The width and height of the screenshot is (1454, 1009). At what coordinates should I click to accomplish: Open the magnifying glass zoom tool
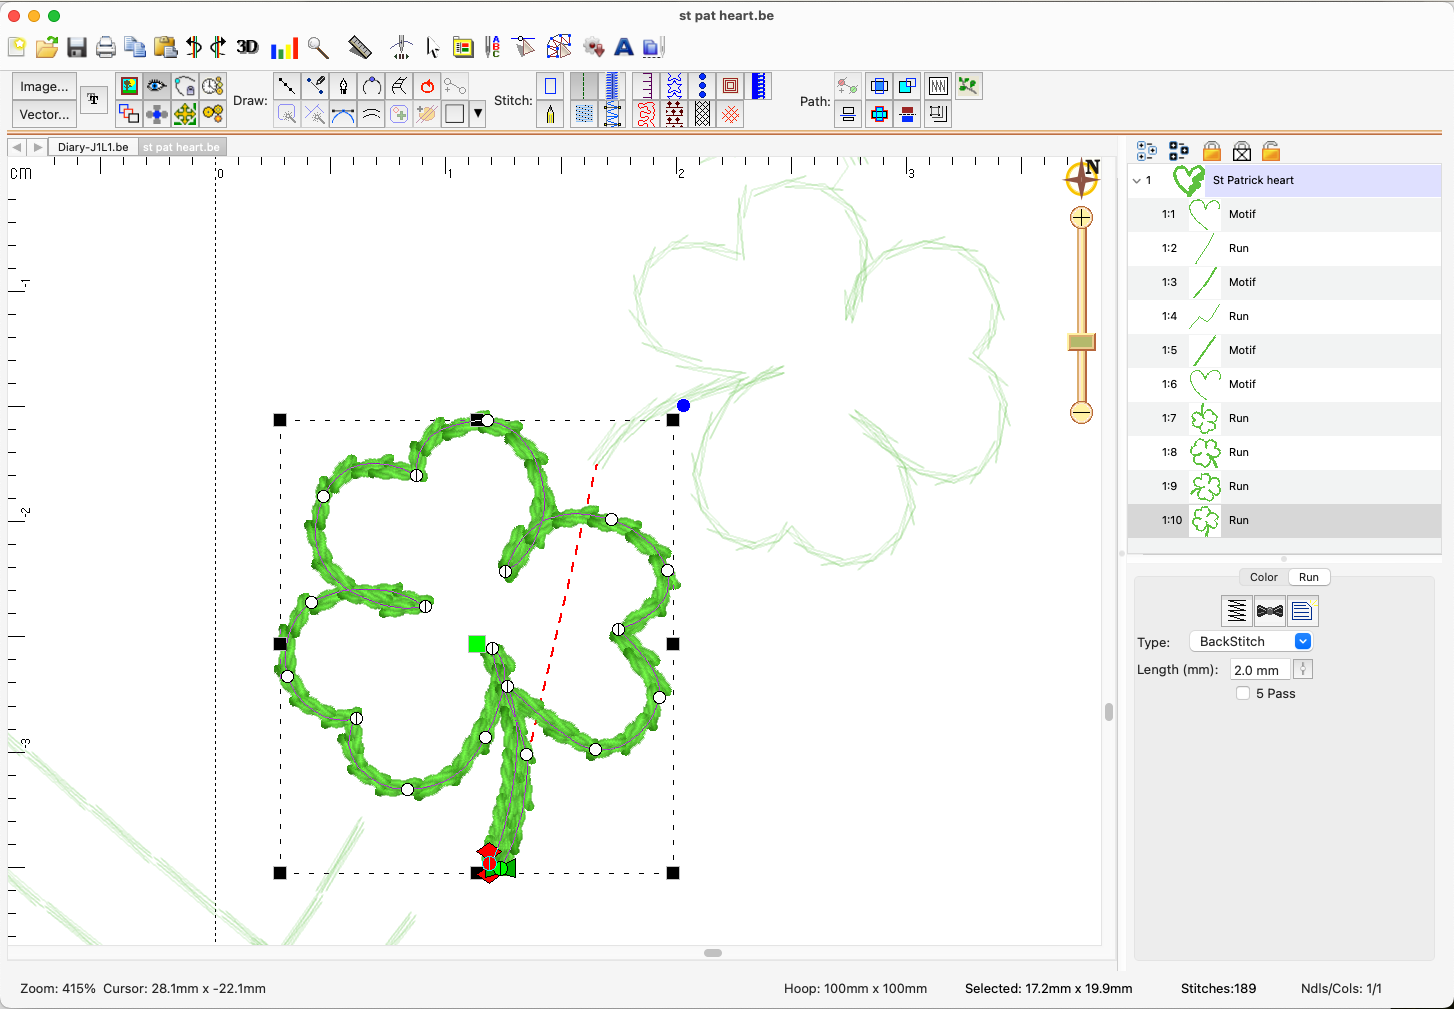(318, 47)
